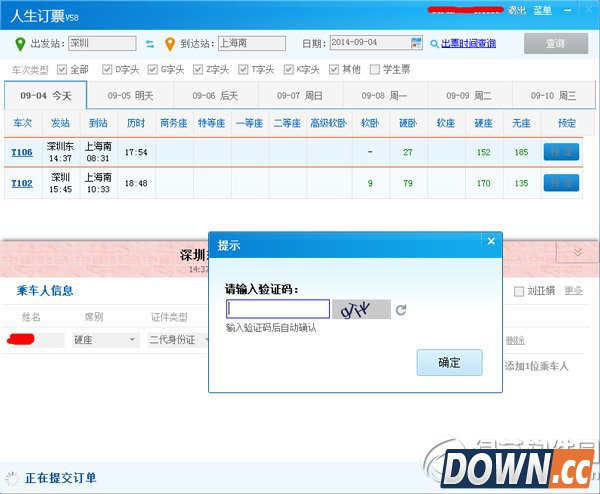Click the swap stations arrows icon
Viewport: 600px width, 494px height.
click(x=150, y=44)
